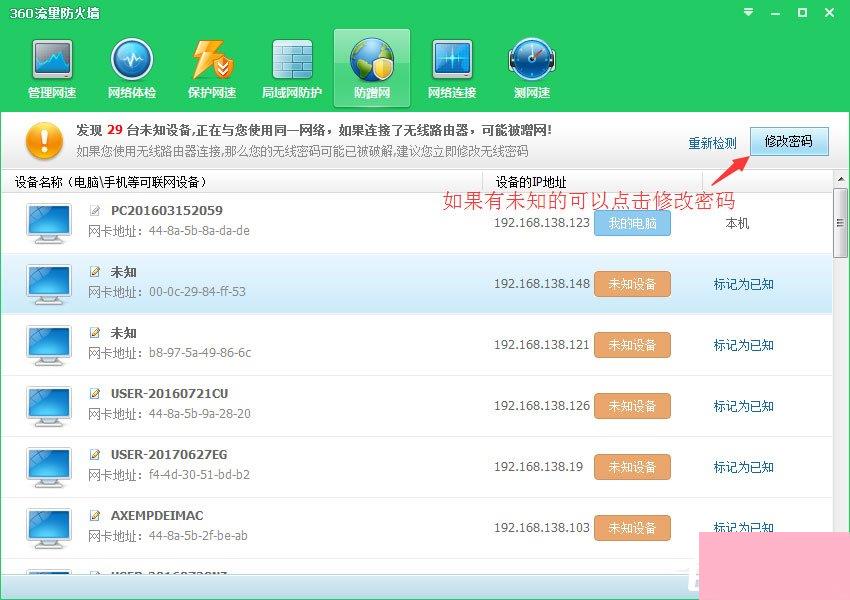Click the 设备名称 column header

click(x=241, y=182)
